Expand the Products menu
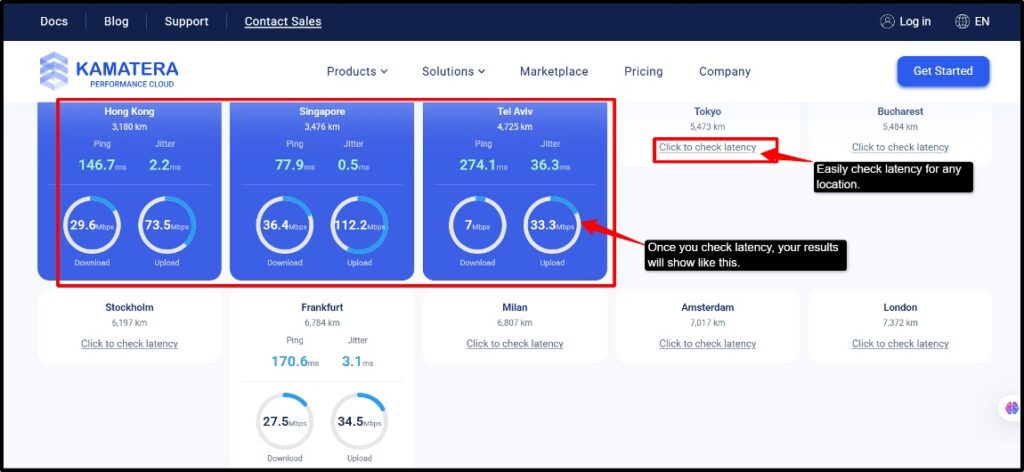This screenshot has width=1024, height=472. pos(357,71)
